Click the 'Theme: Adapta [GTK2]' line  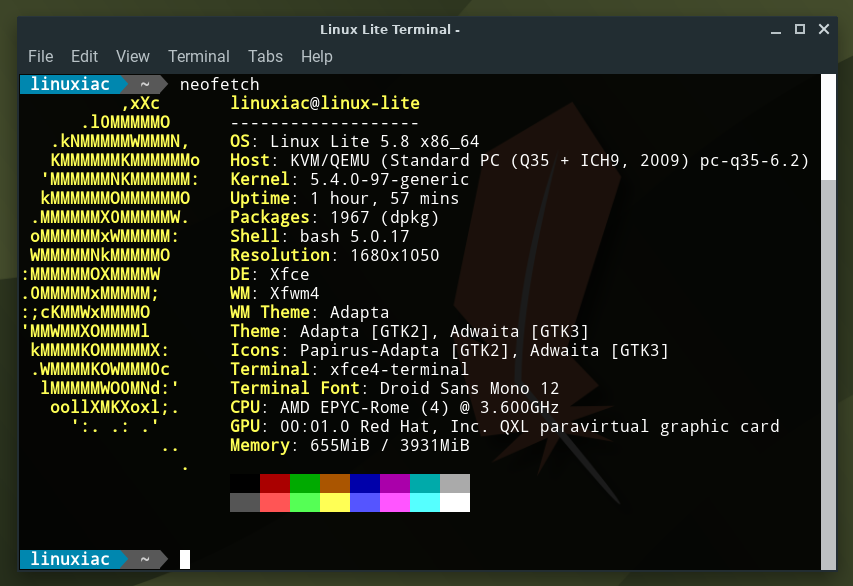pyautogui.click(x=409, y=331)
